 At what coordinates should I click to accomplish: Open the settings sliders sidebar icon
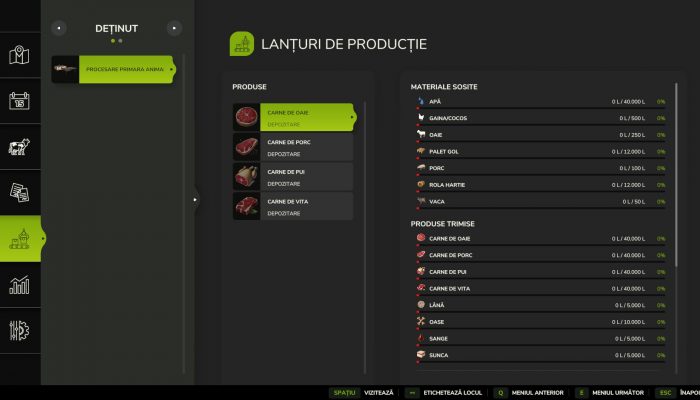point(19,330)
